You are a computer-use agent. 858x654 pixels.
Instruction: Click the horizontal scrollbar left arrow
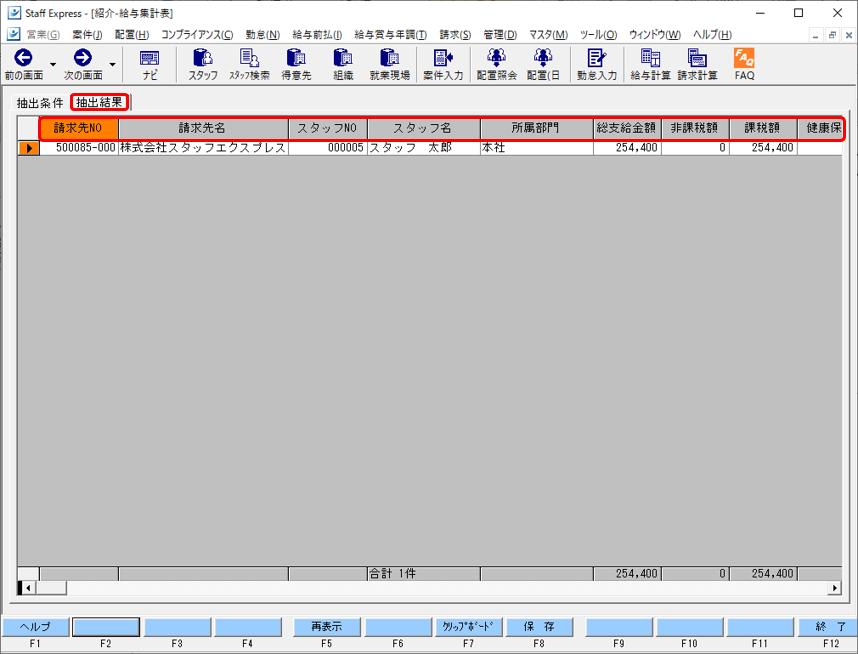[28, 588]
